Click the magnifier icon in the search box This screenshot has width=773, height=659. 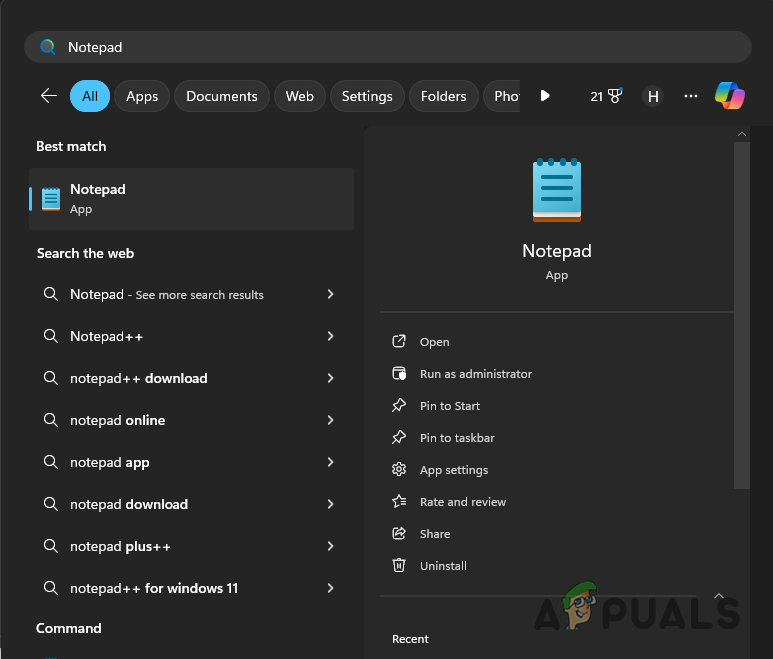tap(48, 47)
